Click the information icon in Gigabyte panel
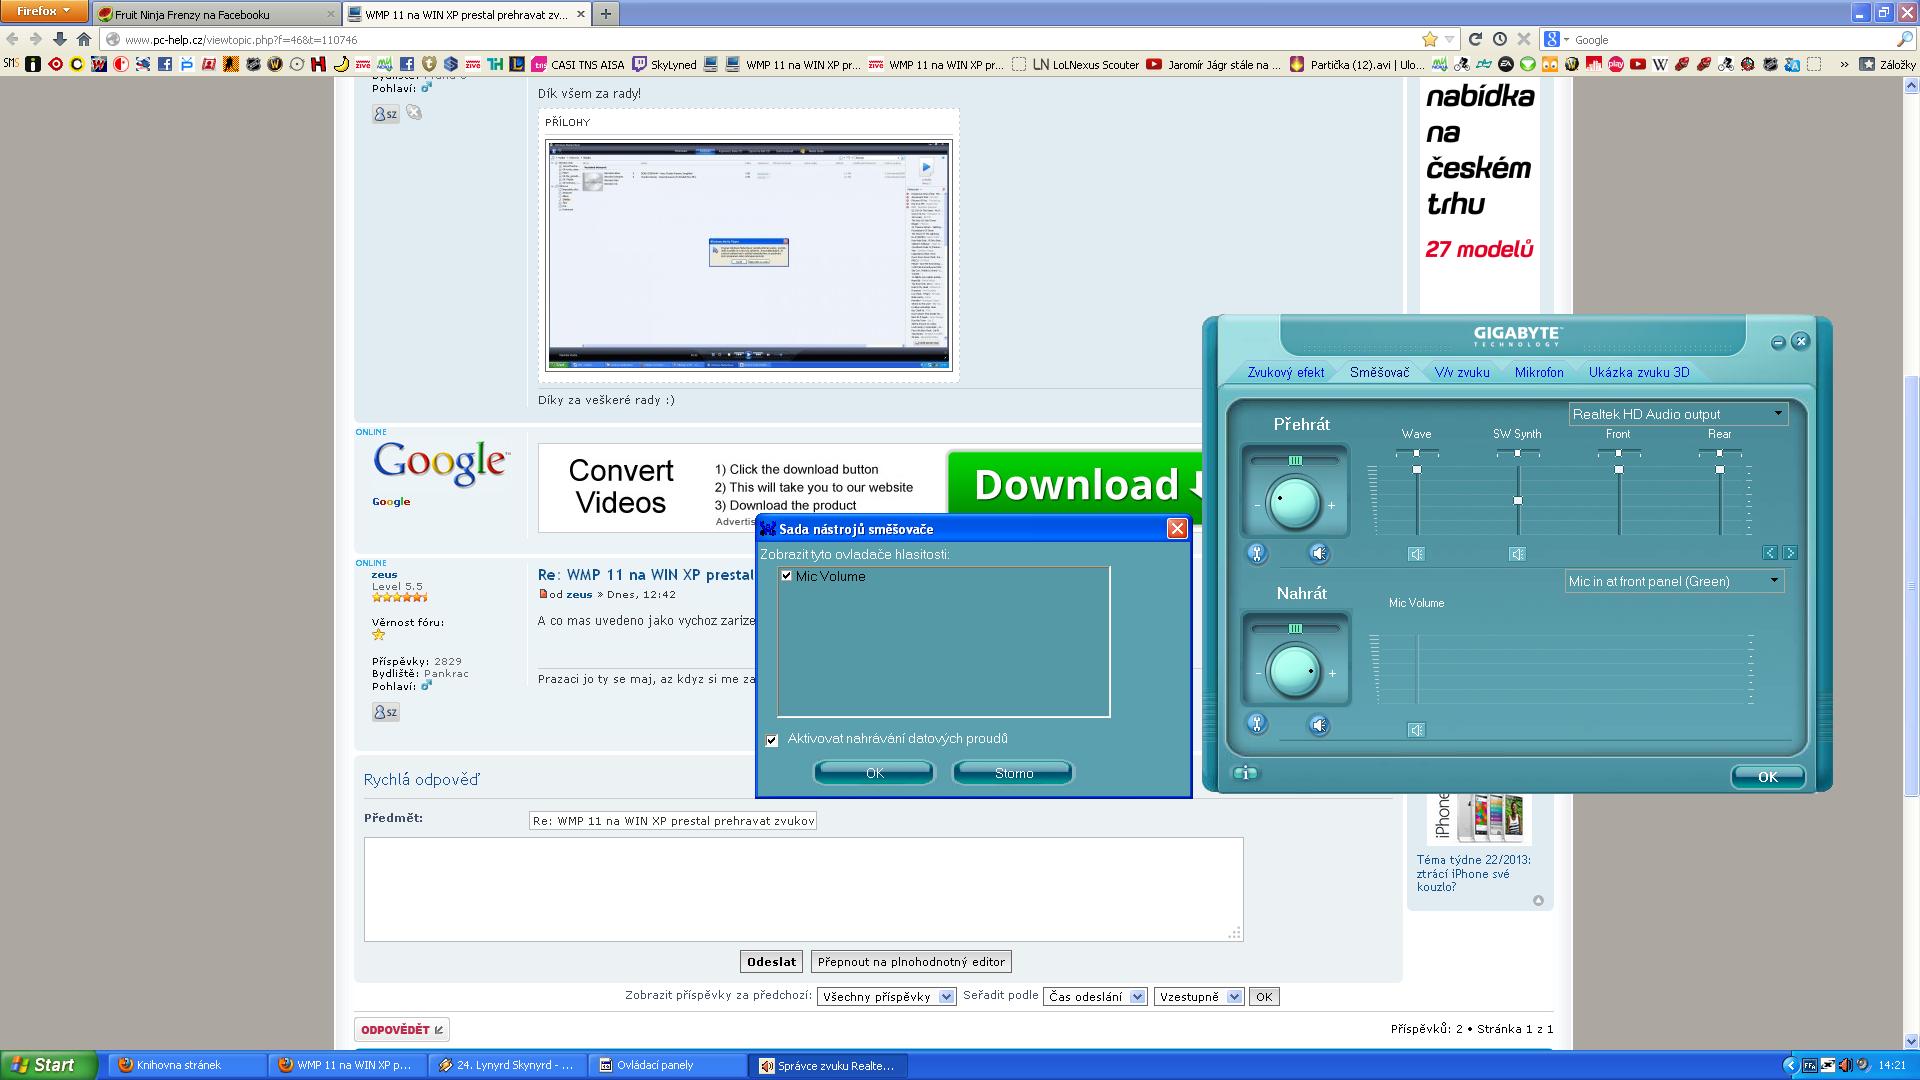The image size is (1920, 1080). [1245, 773]
